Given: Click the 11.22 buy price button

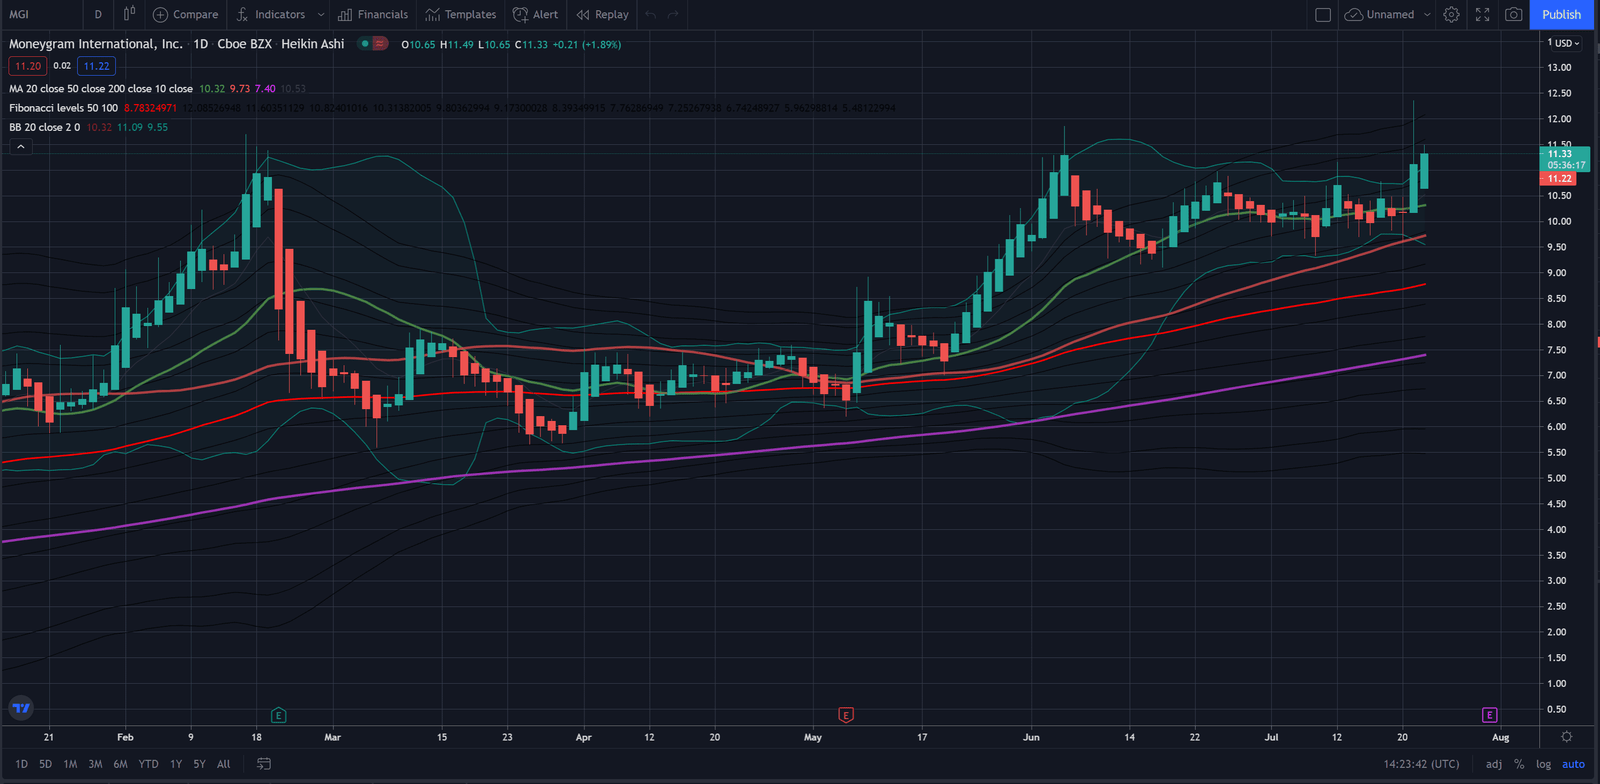Looking at the screenshot, I should coord(96,66).
